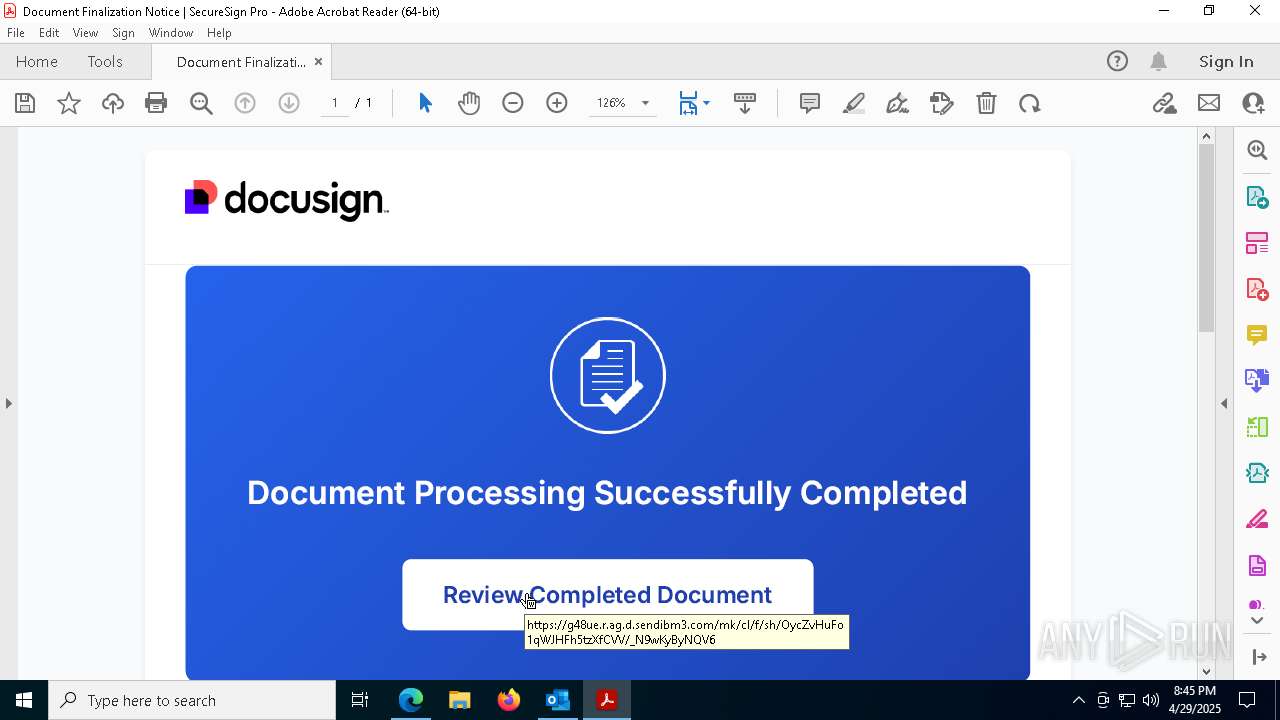The width and height of the screenshot is (1280, 720).
Task: Select the Highlight text tool
Action: coord(854,103)
